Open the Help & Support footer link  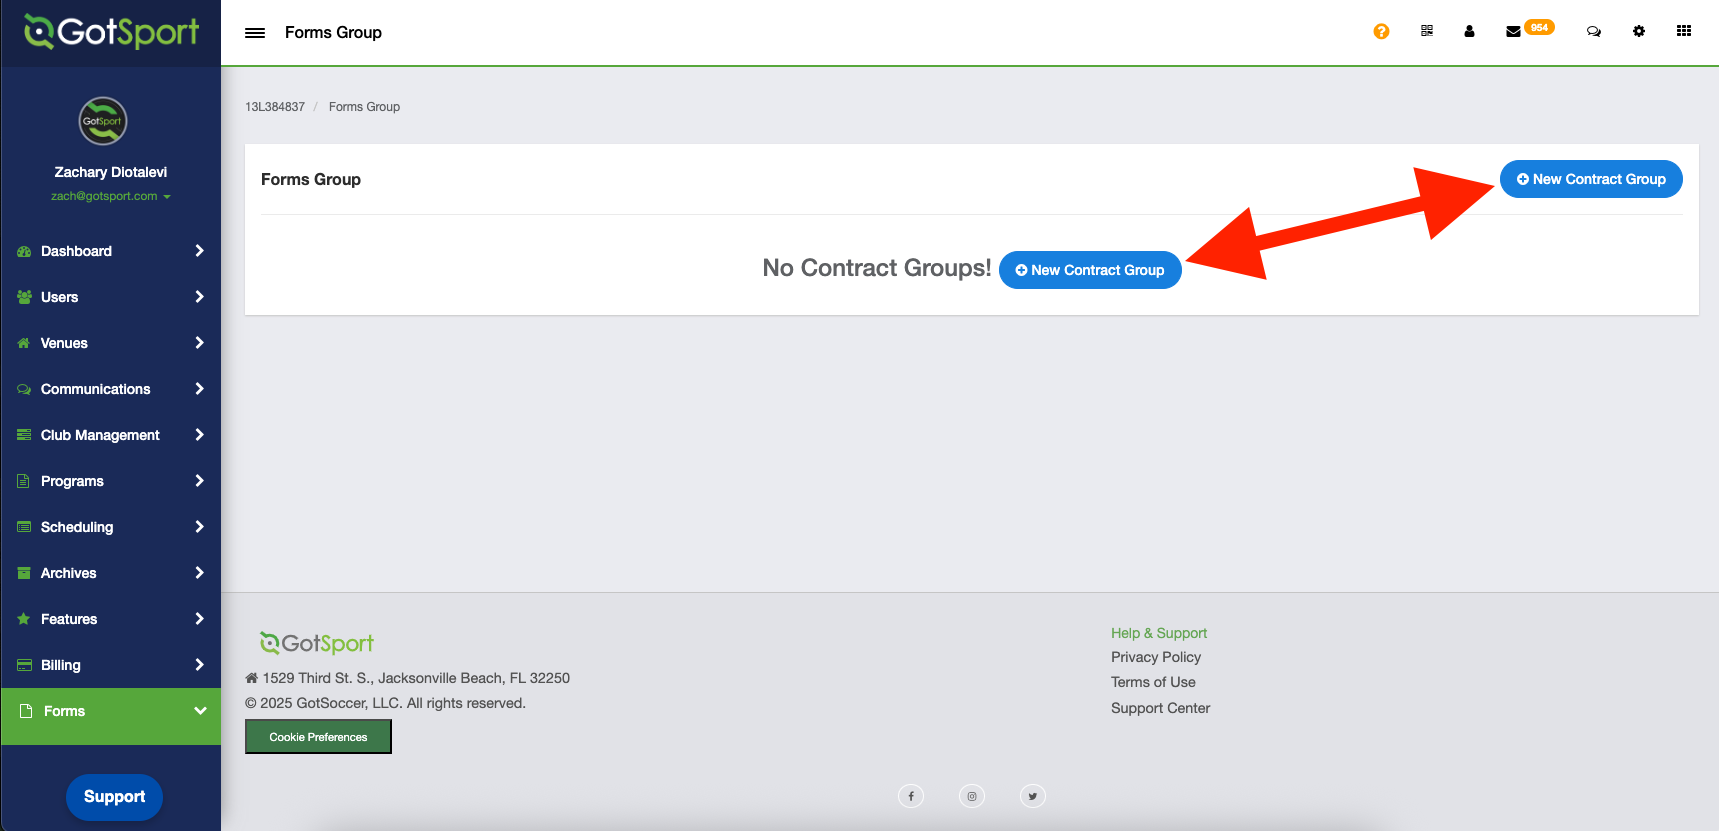[1159, 633]
